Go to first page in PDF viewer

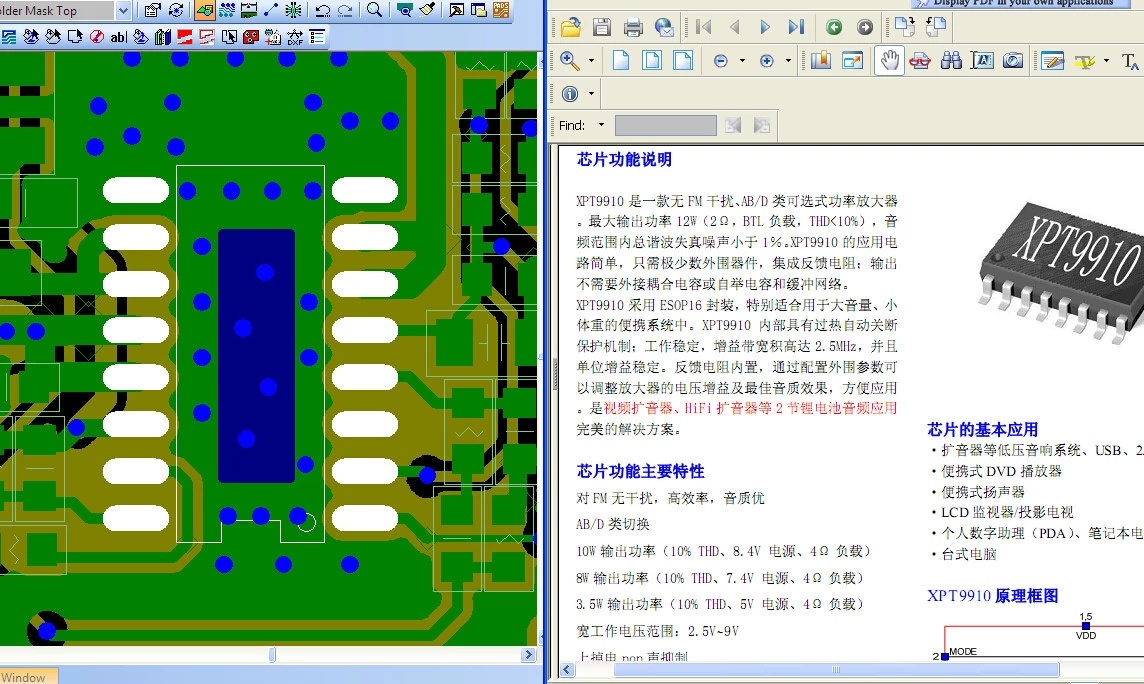click(x=703, y=28)
